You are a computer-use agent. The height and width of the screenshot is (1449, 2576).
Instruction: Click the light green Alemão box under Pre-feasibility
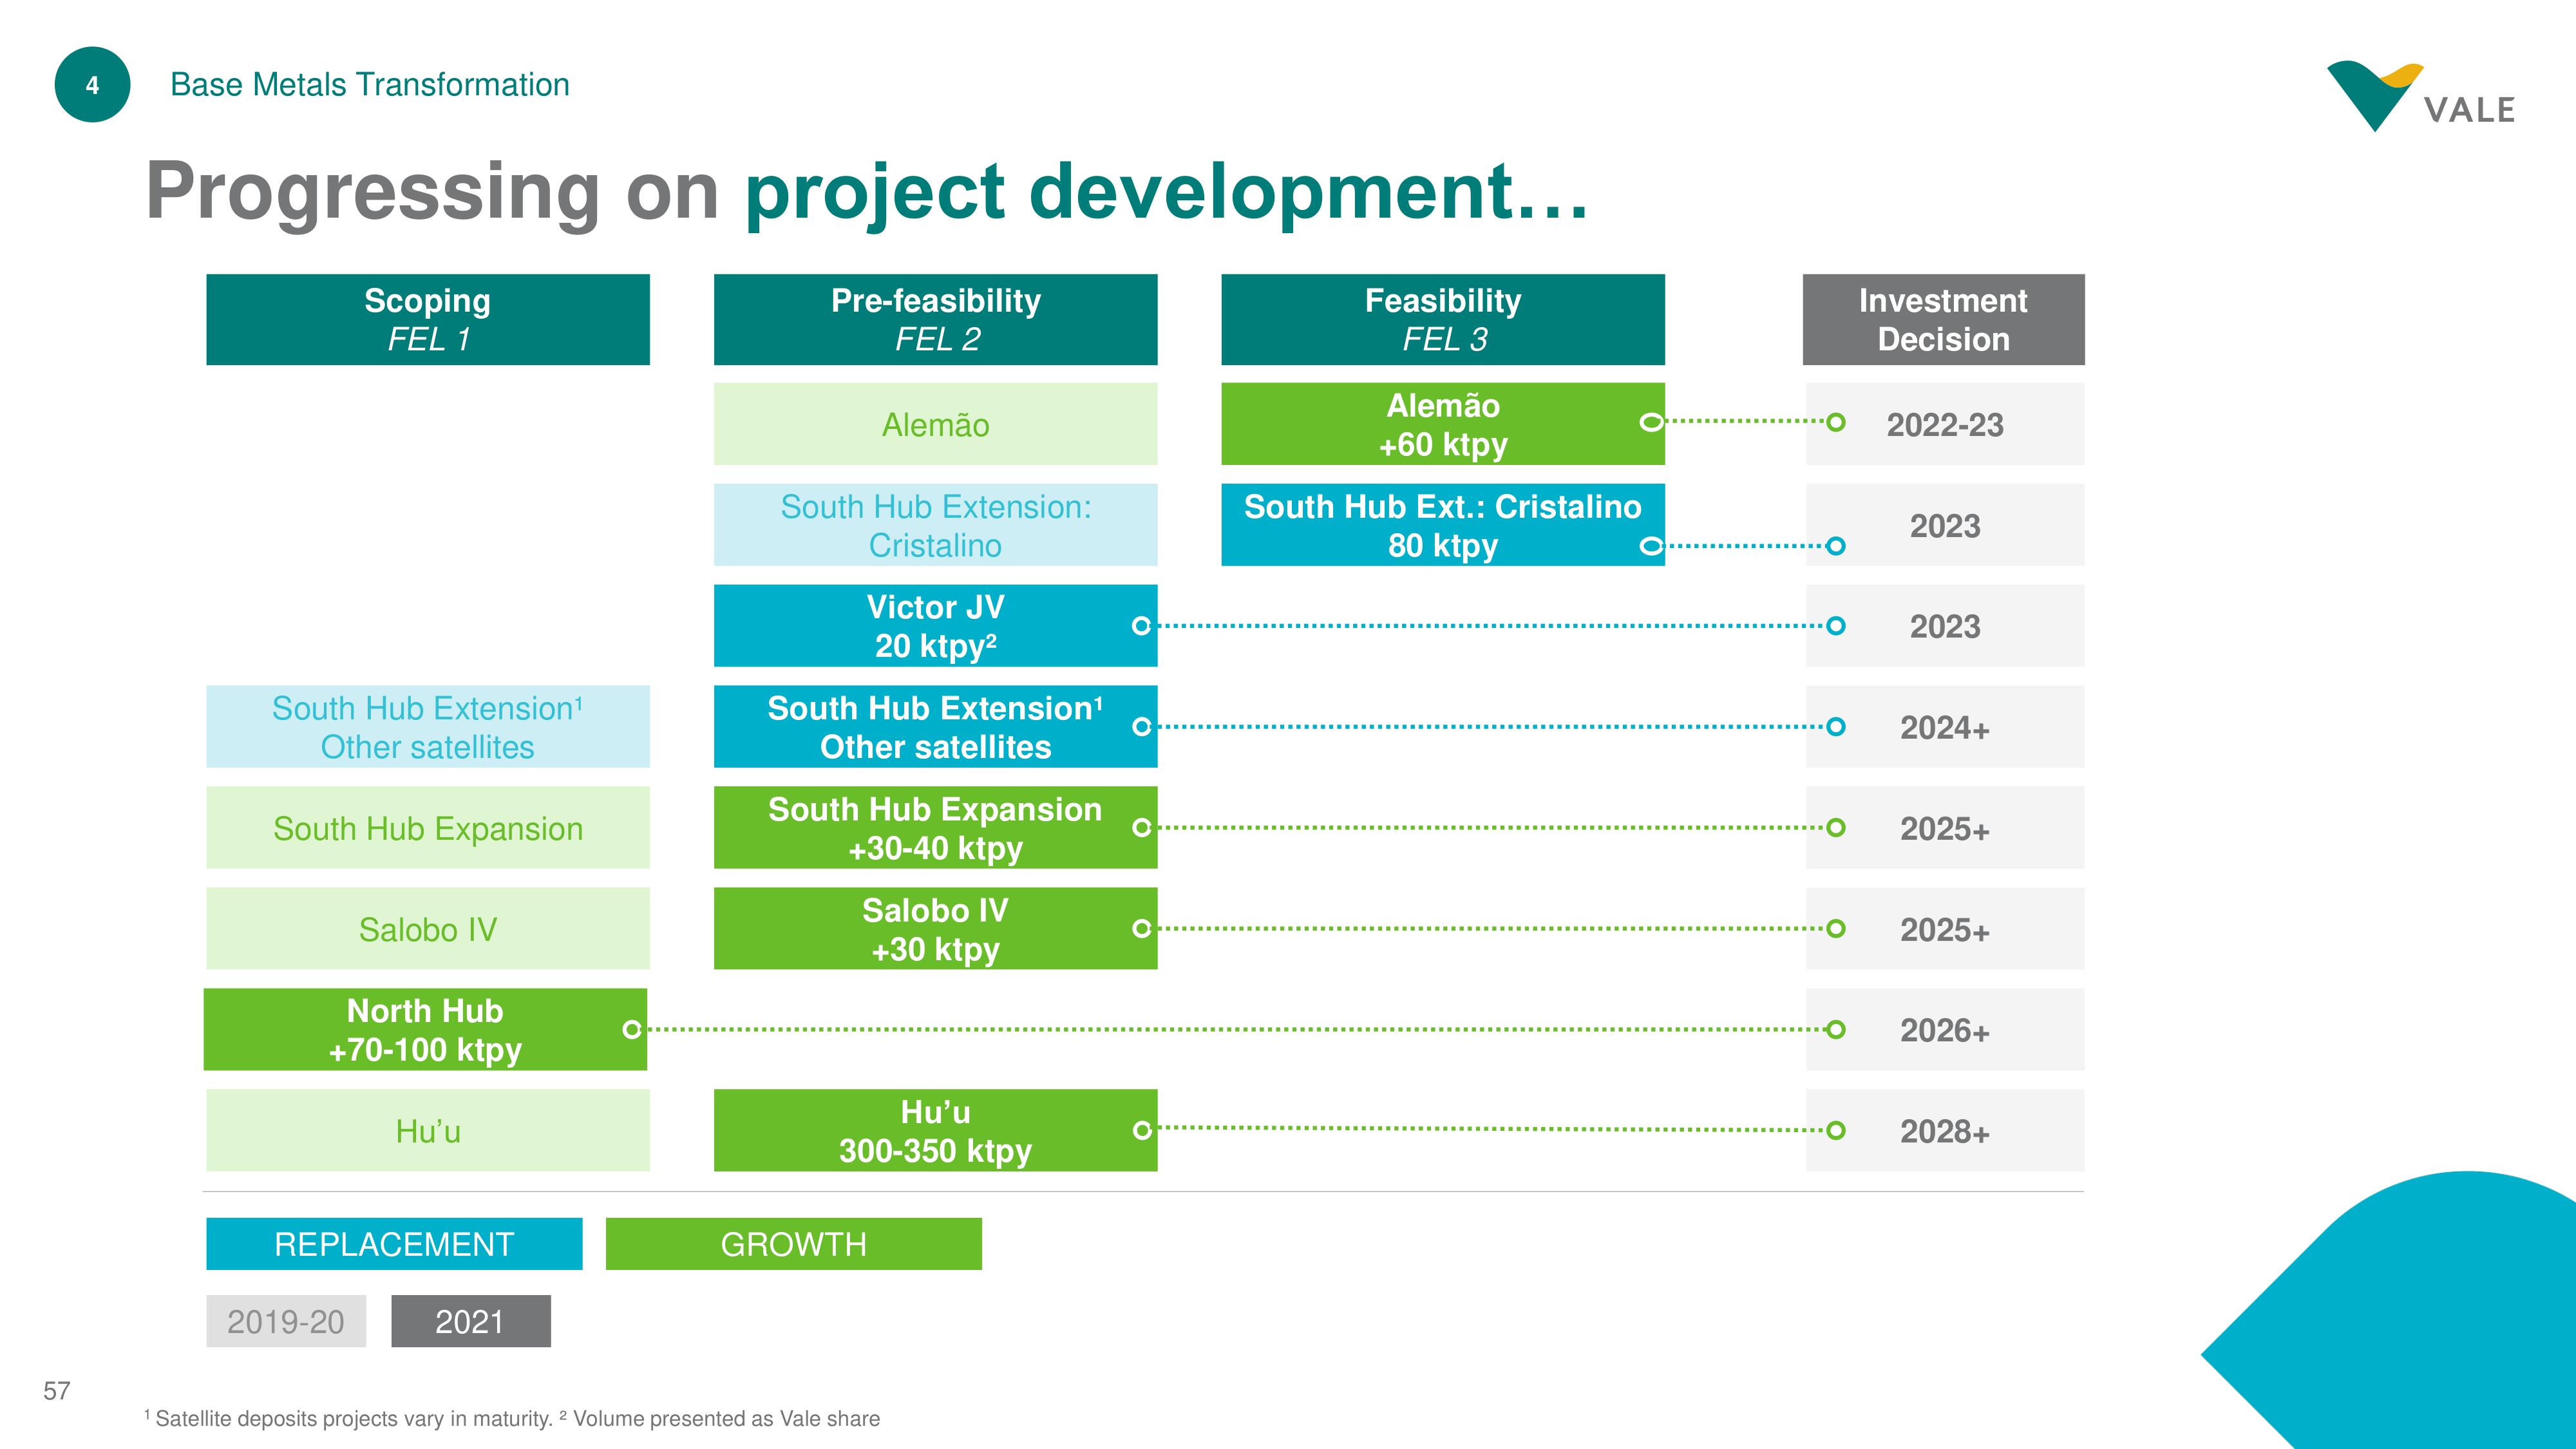(935, 424)
